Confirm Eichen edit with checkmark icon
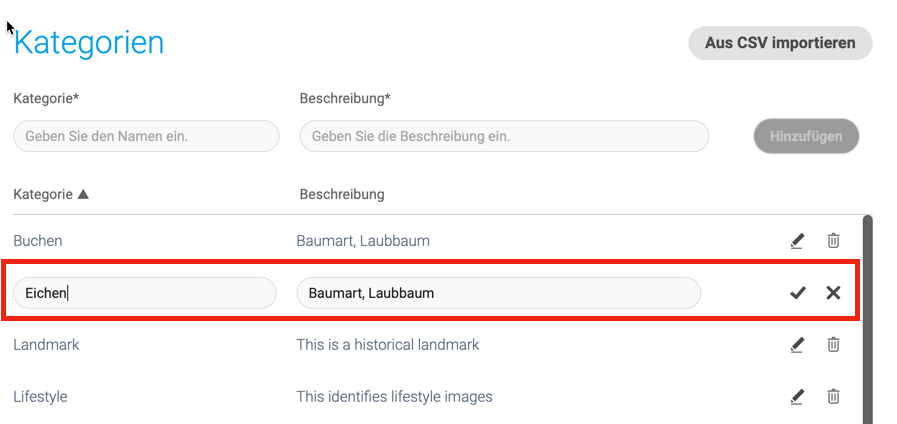This screenshot has height=424, width=897. [x=797, y=293]
